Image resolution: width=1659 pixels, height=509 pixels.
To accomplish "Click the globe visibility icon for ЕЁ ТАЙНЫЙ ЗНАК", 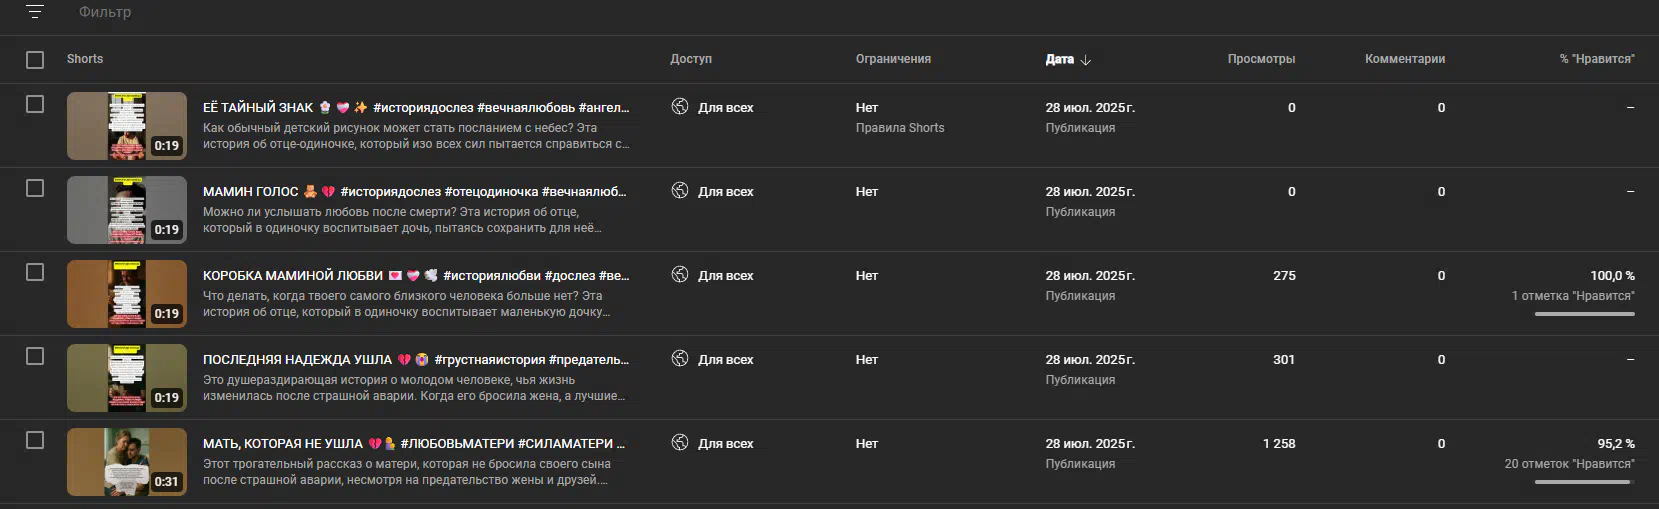I will tap(680, 106).
